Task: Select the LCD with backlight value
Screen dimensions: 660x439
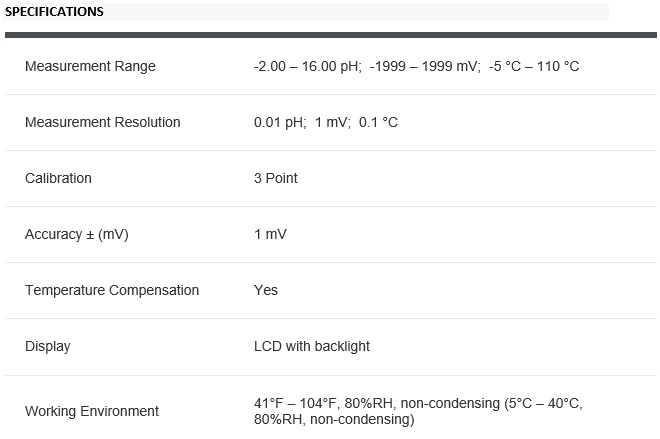Action: 312,346
